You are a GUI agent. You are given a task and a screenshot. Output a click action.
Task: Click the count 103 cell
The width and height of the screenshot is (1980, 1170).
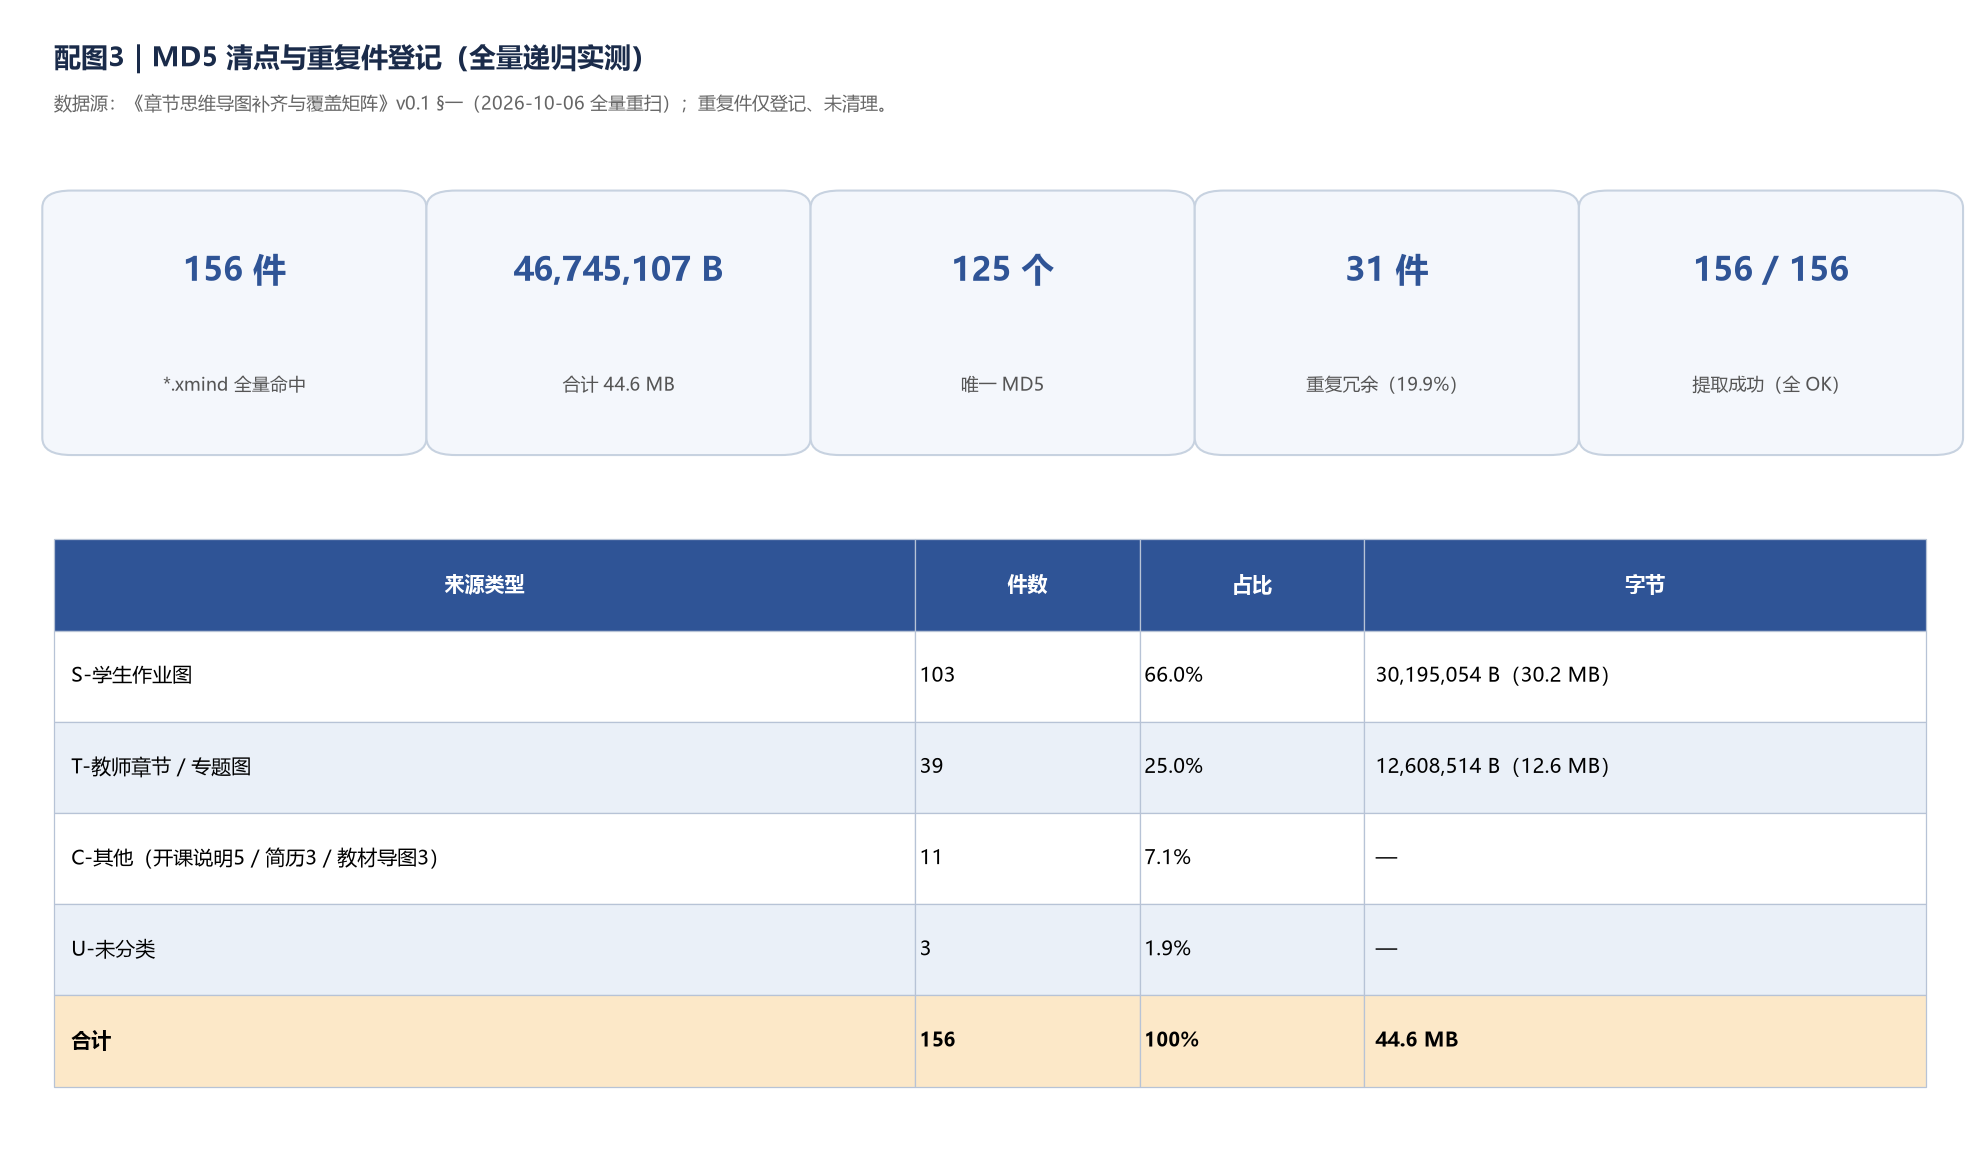click(x=1027, y=676)
